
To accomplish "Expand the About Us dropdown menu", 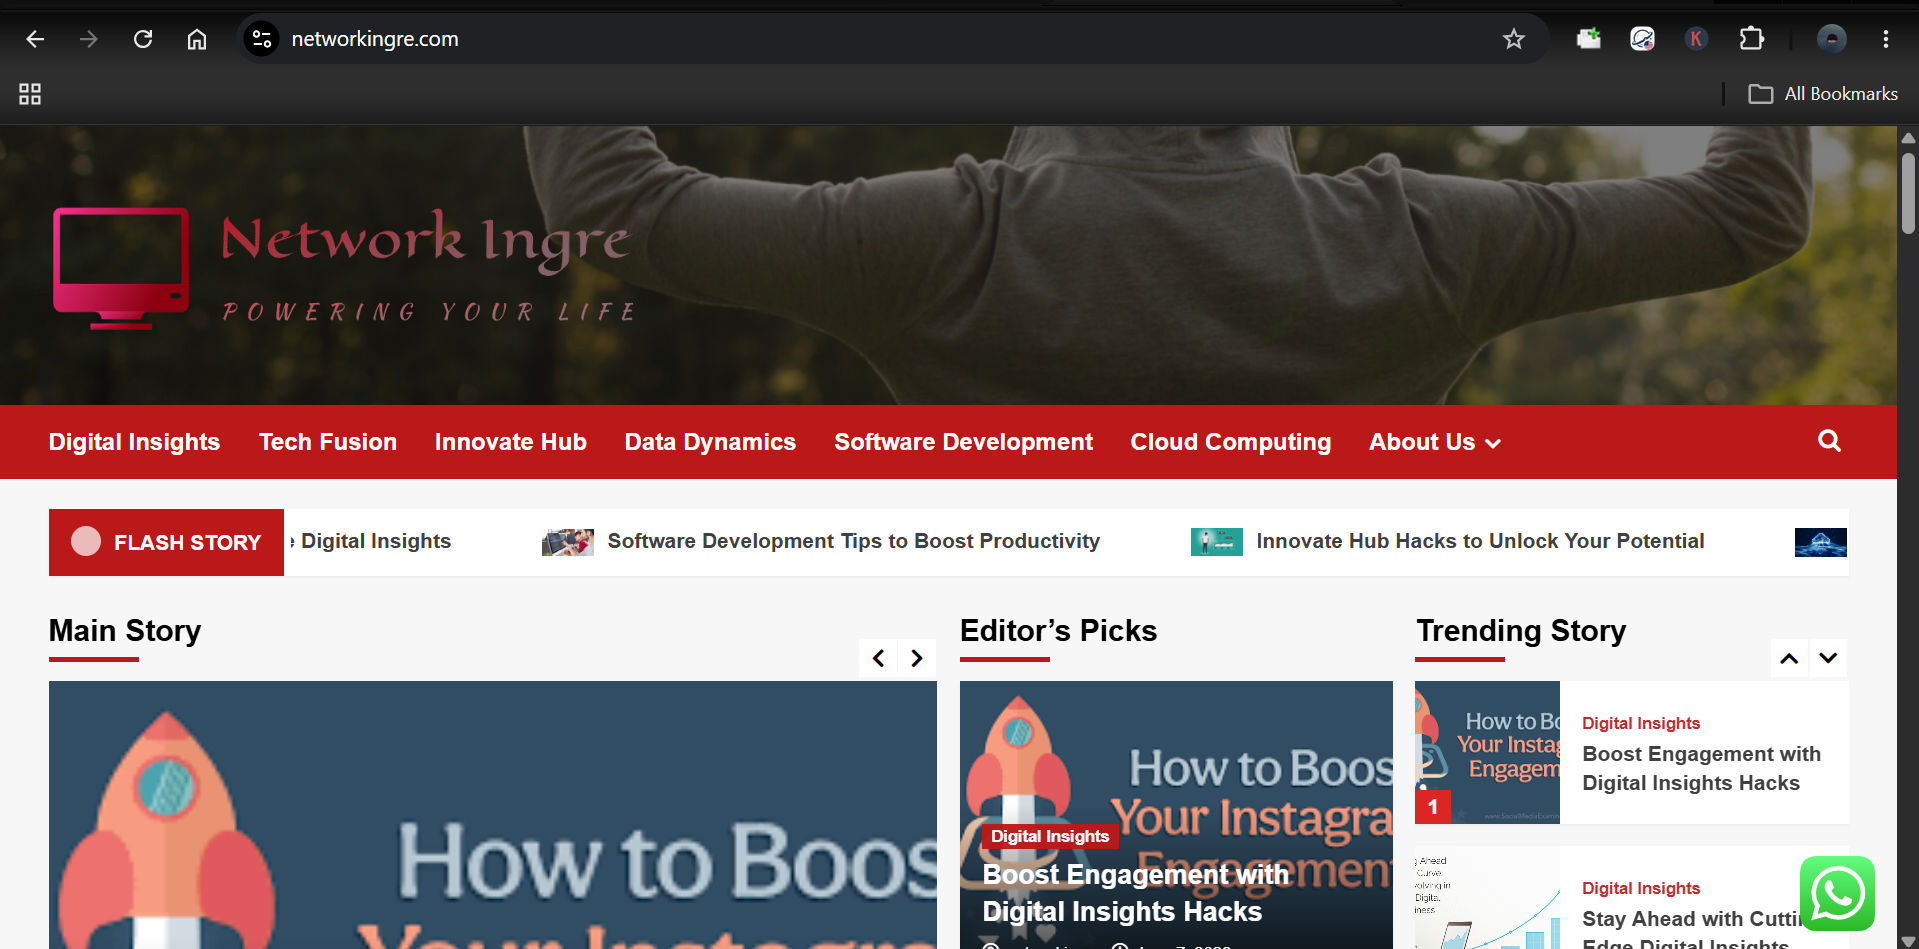I will 1435,442.
